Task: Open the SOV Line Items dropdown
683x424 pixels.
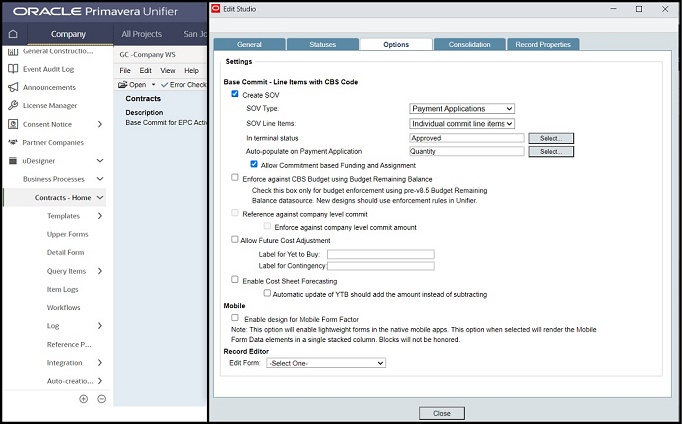Action: tap(462, 124)
